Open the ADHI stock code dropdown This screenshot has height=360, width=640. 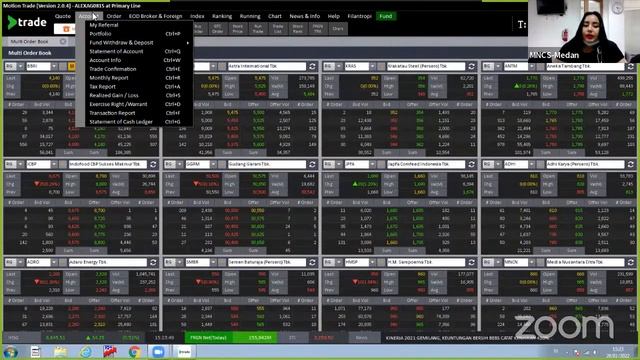point(531,164)
